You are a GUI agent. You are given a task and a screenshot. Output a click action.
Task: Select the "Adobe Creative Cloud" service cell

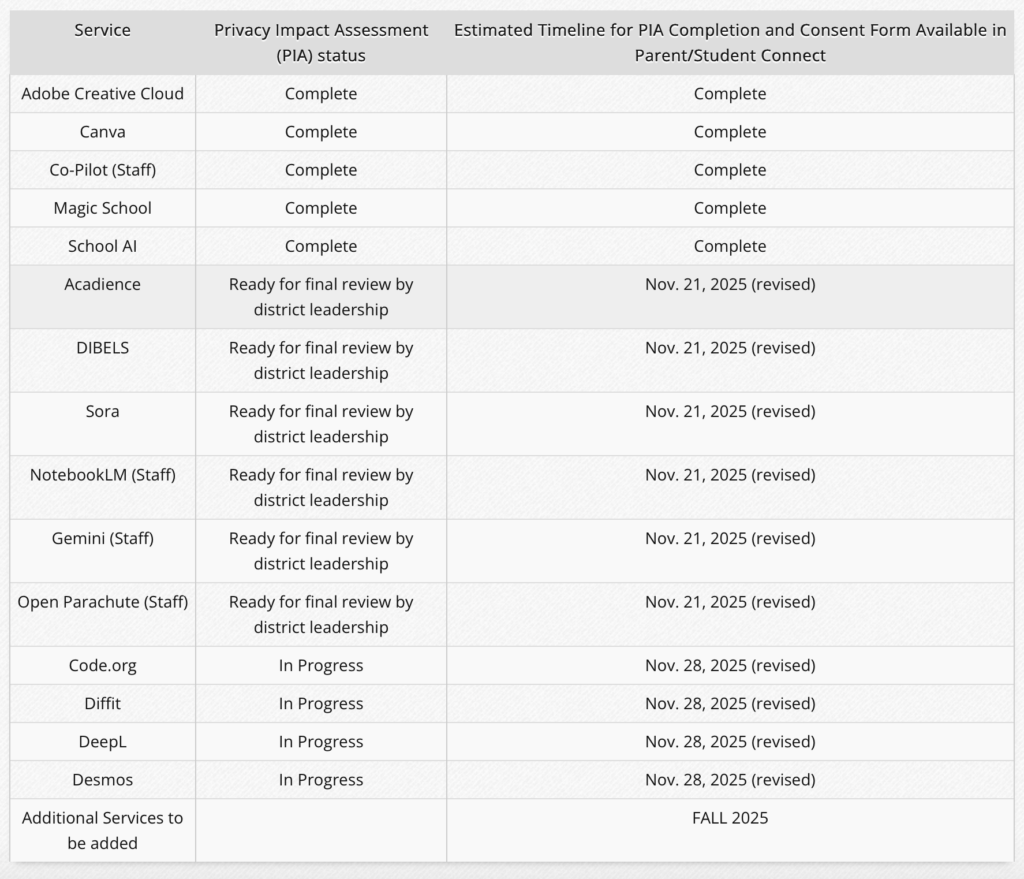pos(102,94)
